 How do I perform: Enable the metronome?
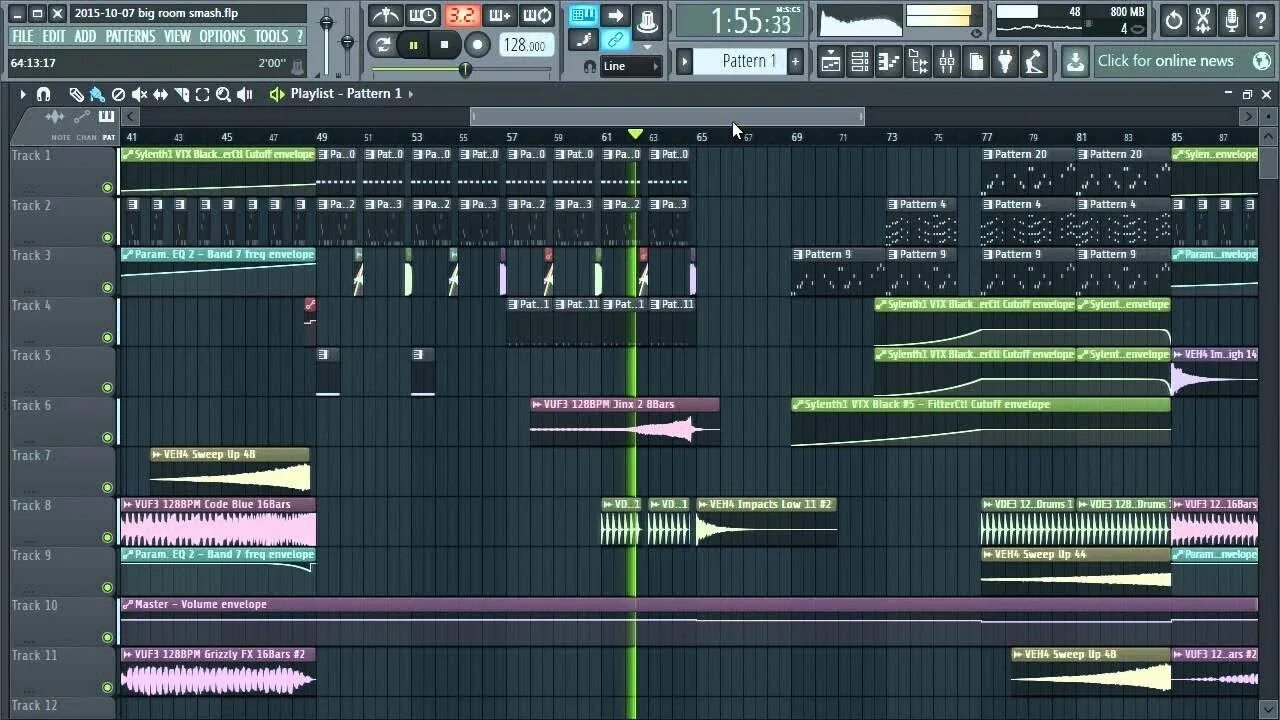[386, 16]
